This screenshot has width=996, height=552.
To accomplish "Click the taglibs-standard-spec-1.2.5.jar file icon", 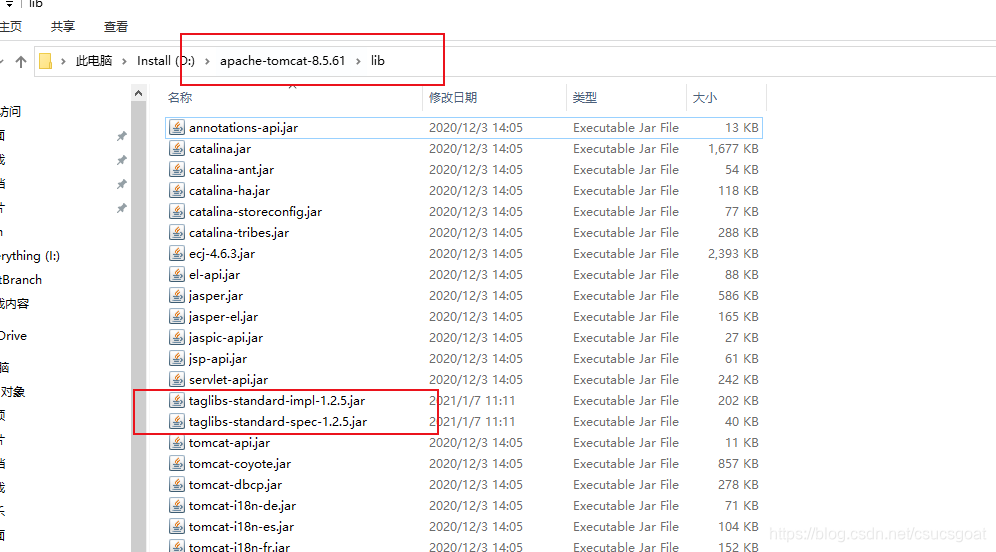I will (x=177, y=421).
